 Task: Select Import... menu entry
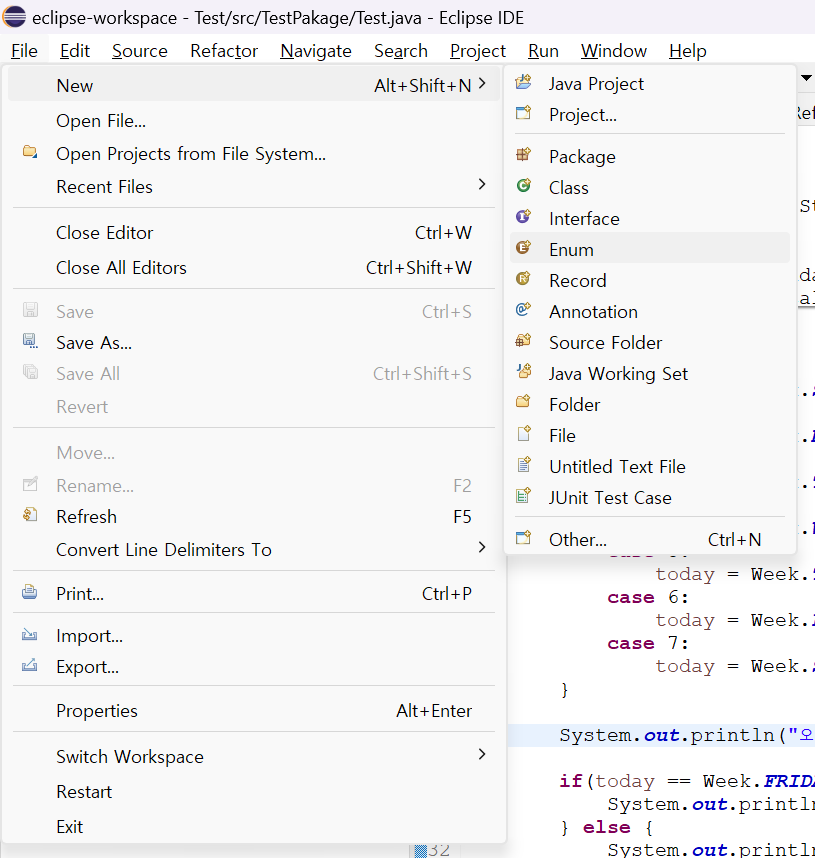tap(254, 636)
